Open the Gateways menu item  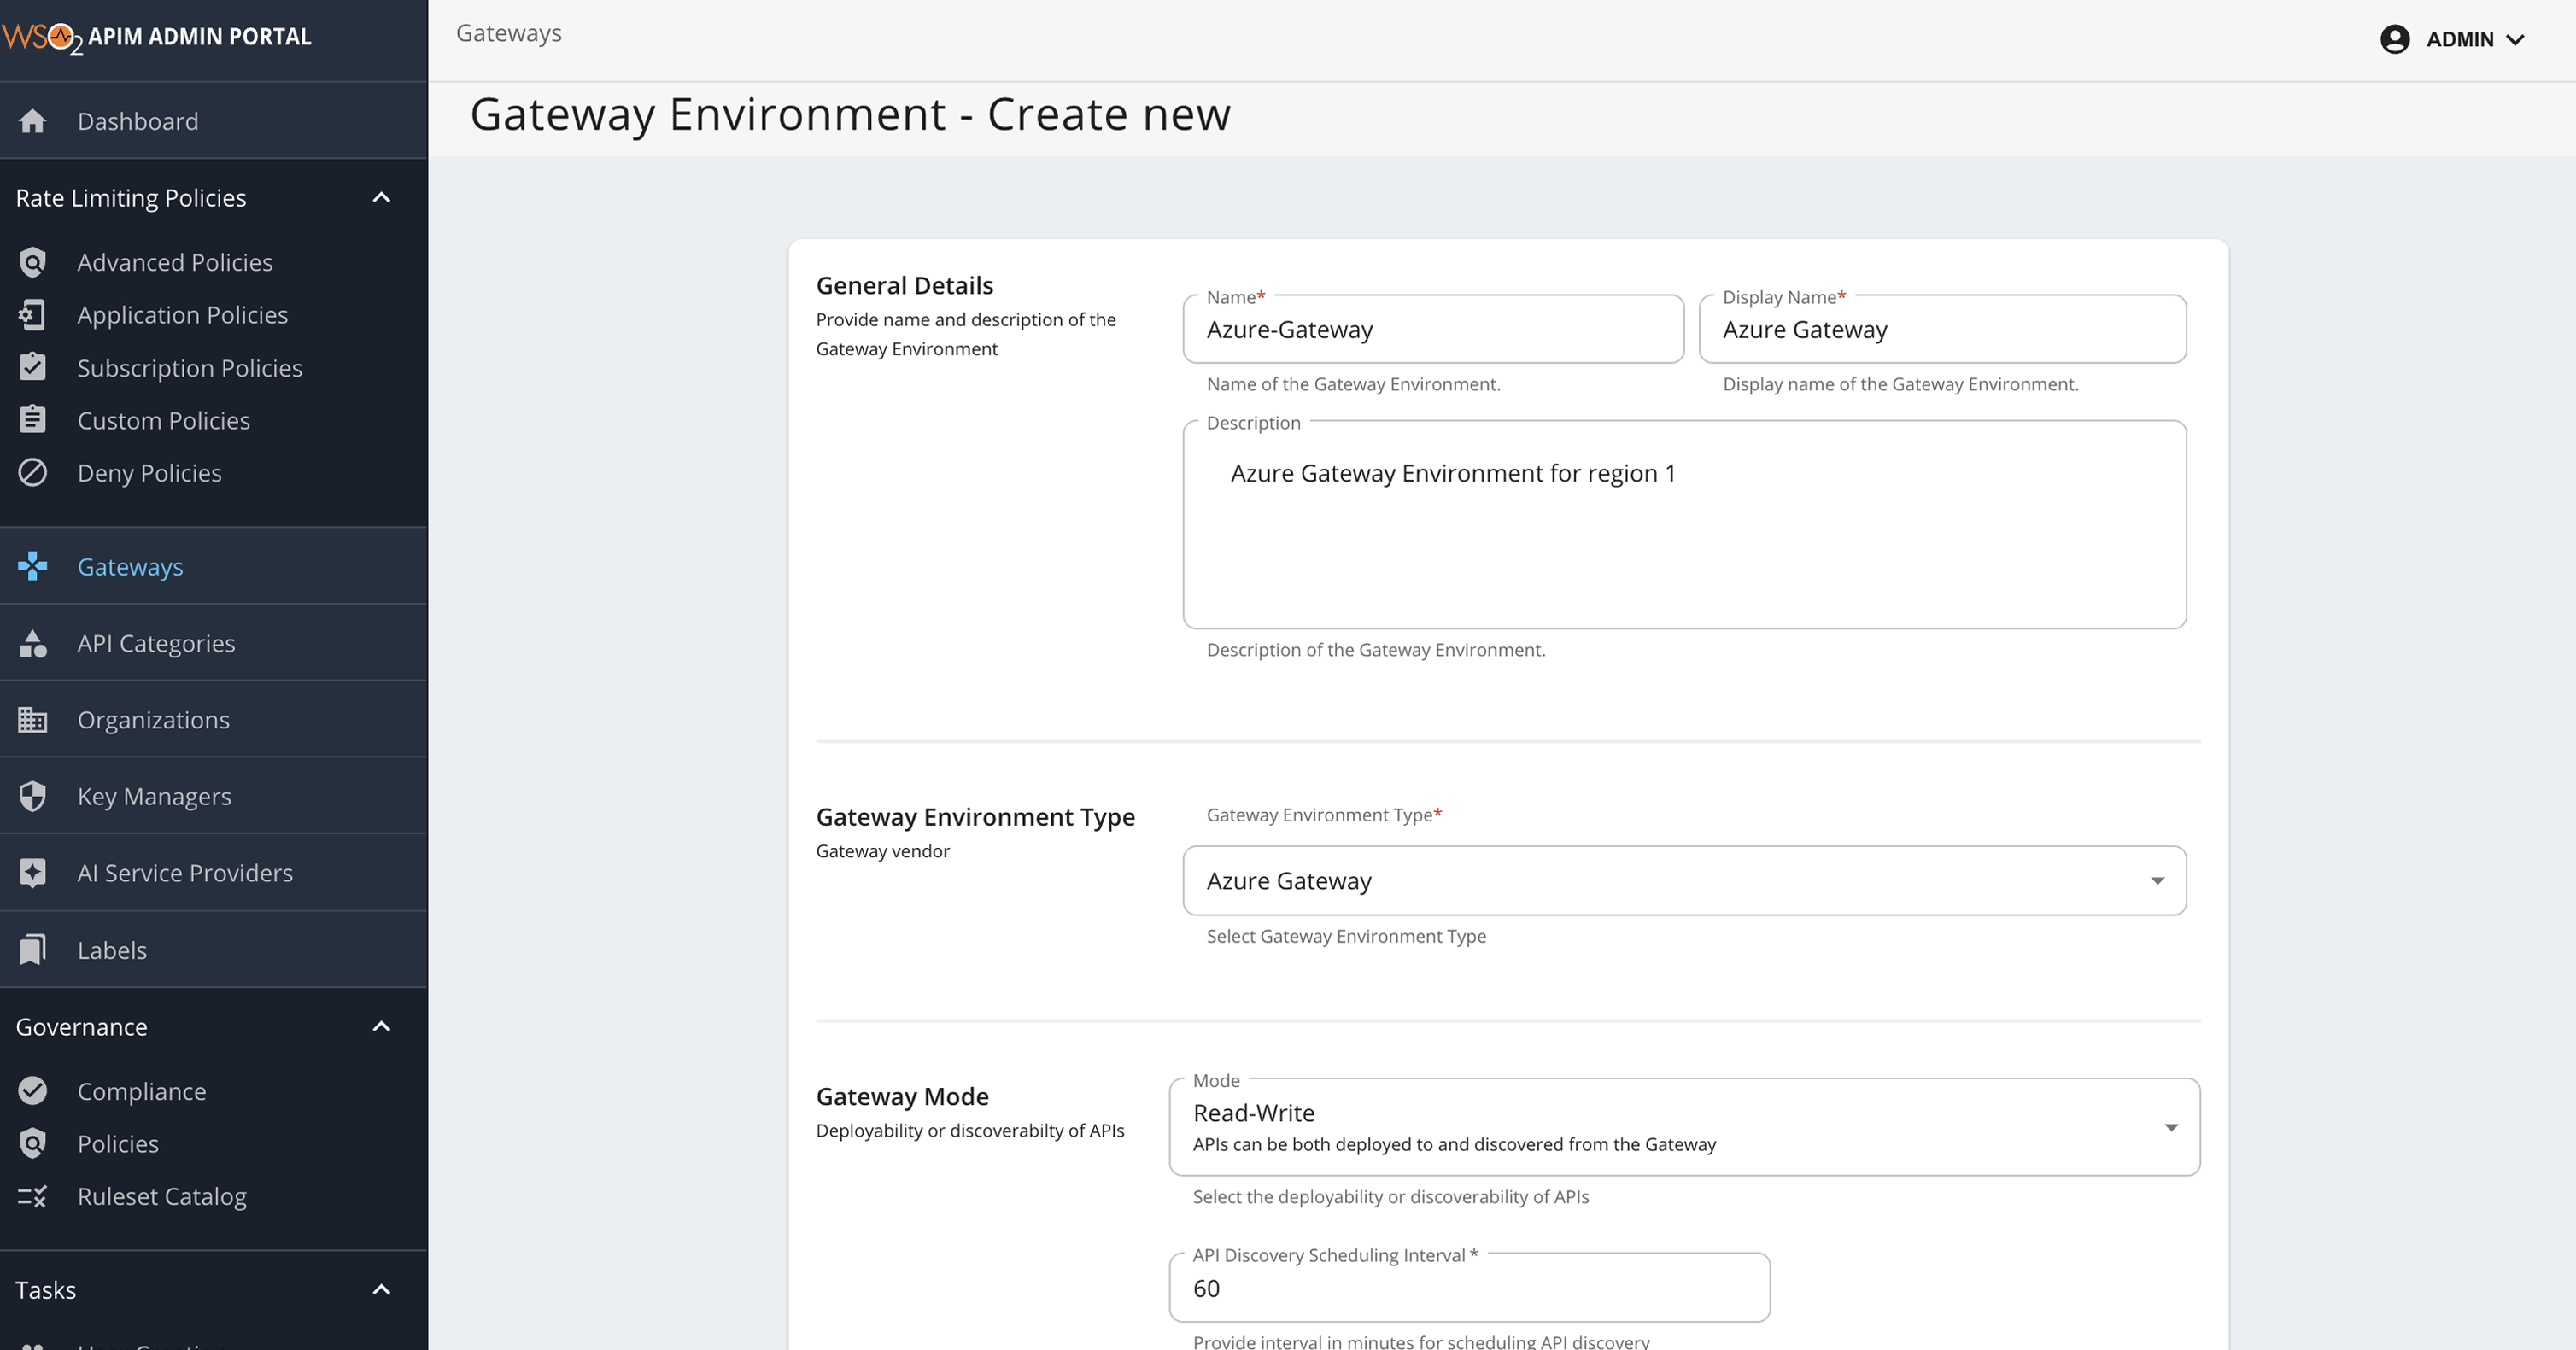click(x=130, y=566)
